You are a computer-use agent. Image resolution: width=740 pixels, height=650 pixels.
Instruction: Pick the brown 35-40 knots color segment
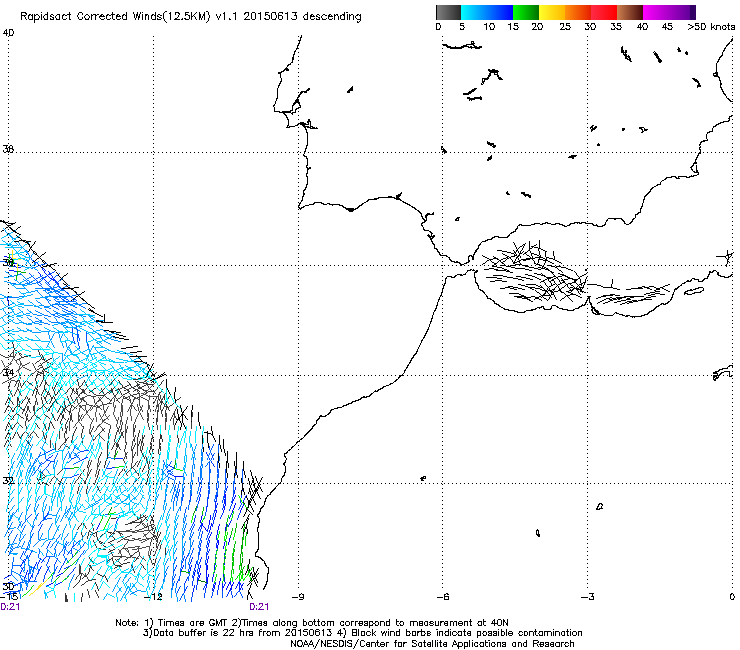630,12
